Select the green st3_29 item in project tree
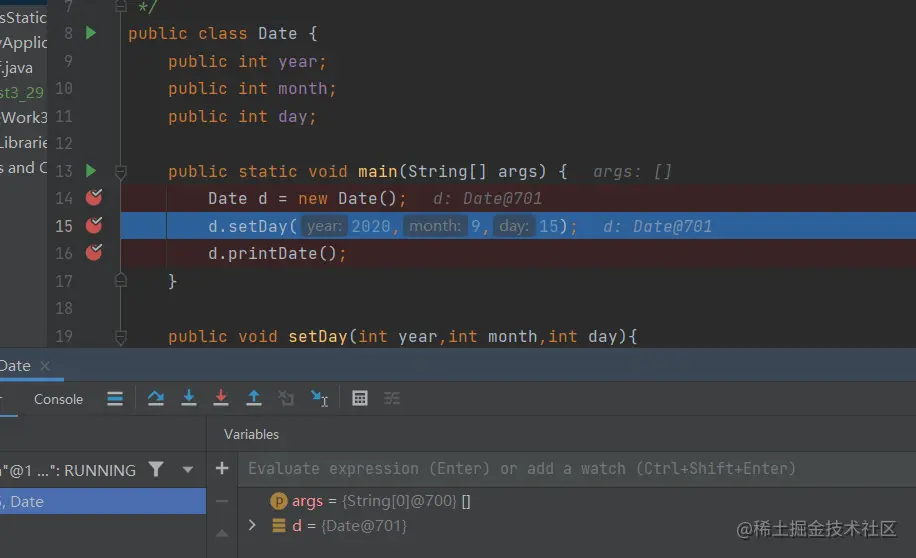 click(x=22, y=92)
